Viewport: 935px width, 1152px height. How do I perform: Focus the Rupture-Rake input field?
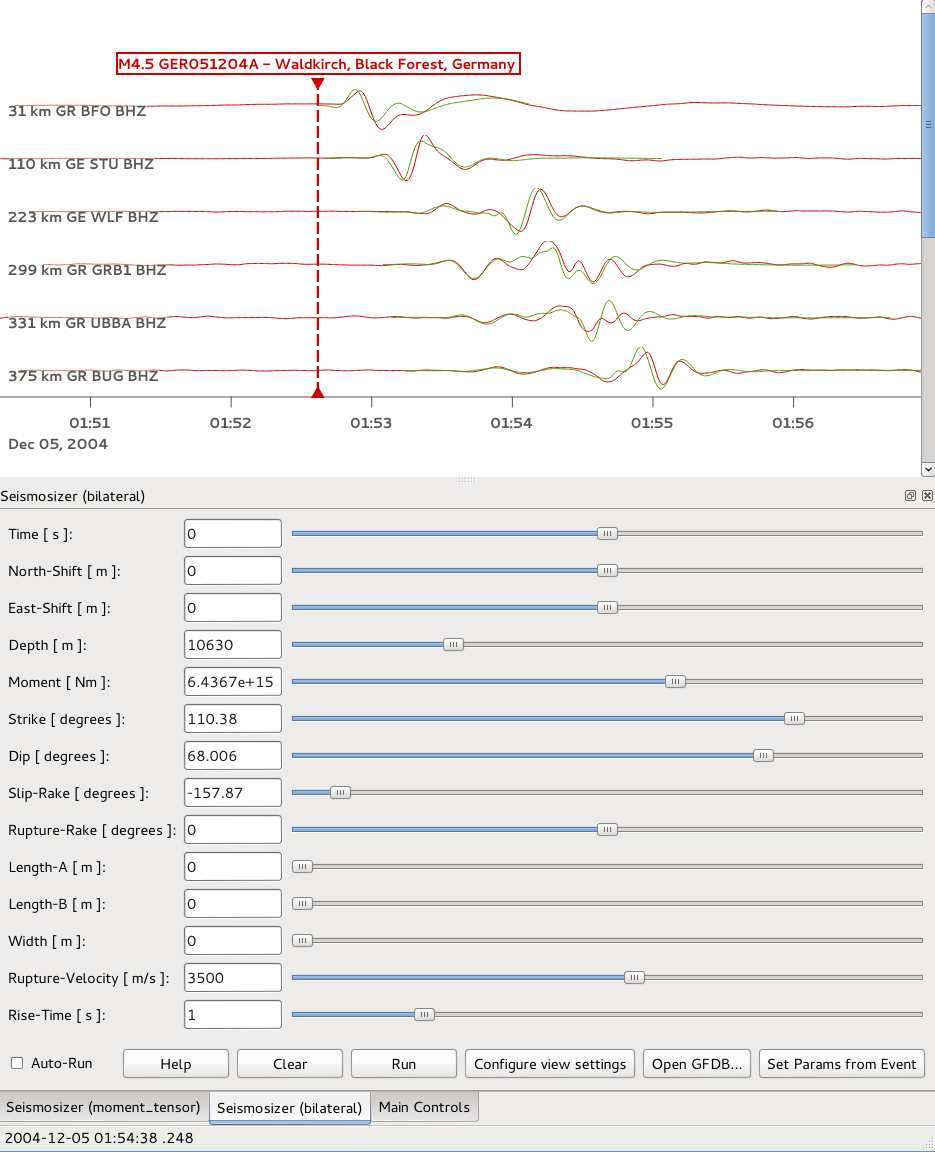233,829
